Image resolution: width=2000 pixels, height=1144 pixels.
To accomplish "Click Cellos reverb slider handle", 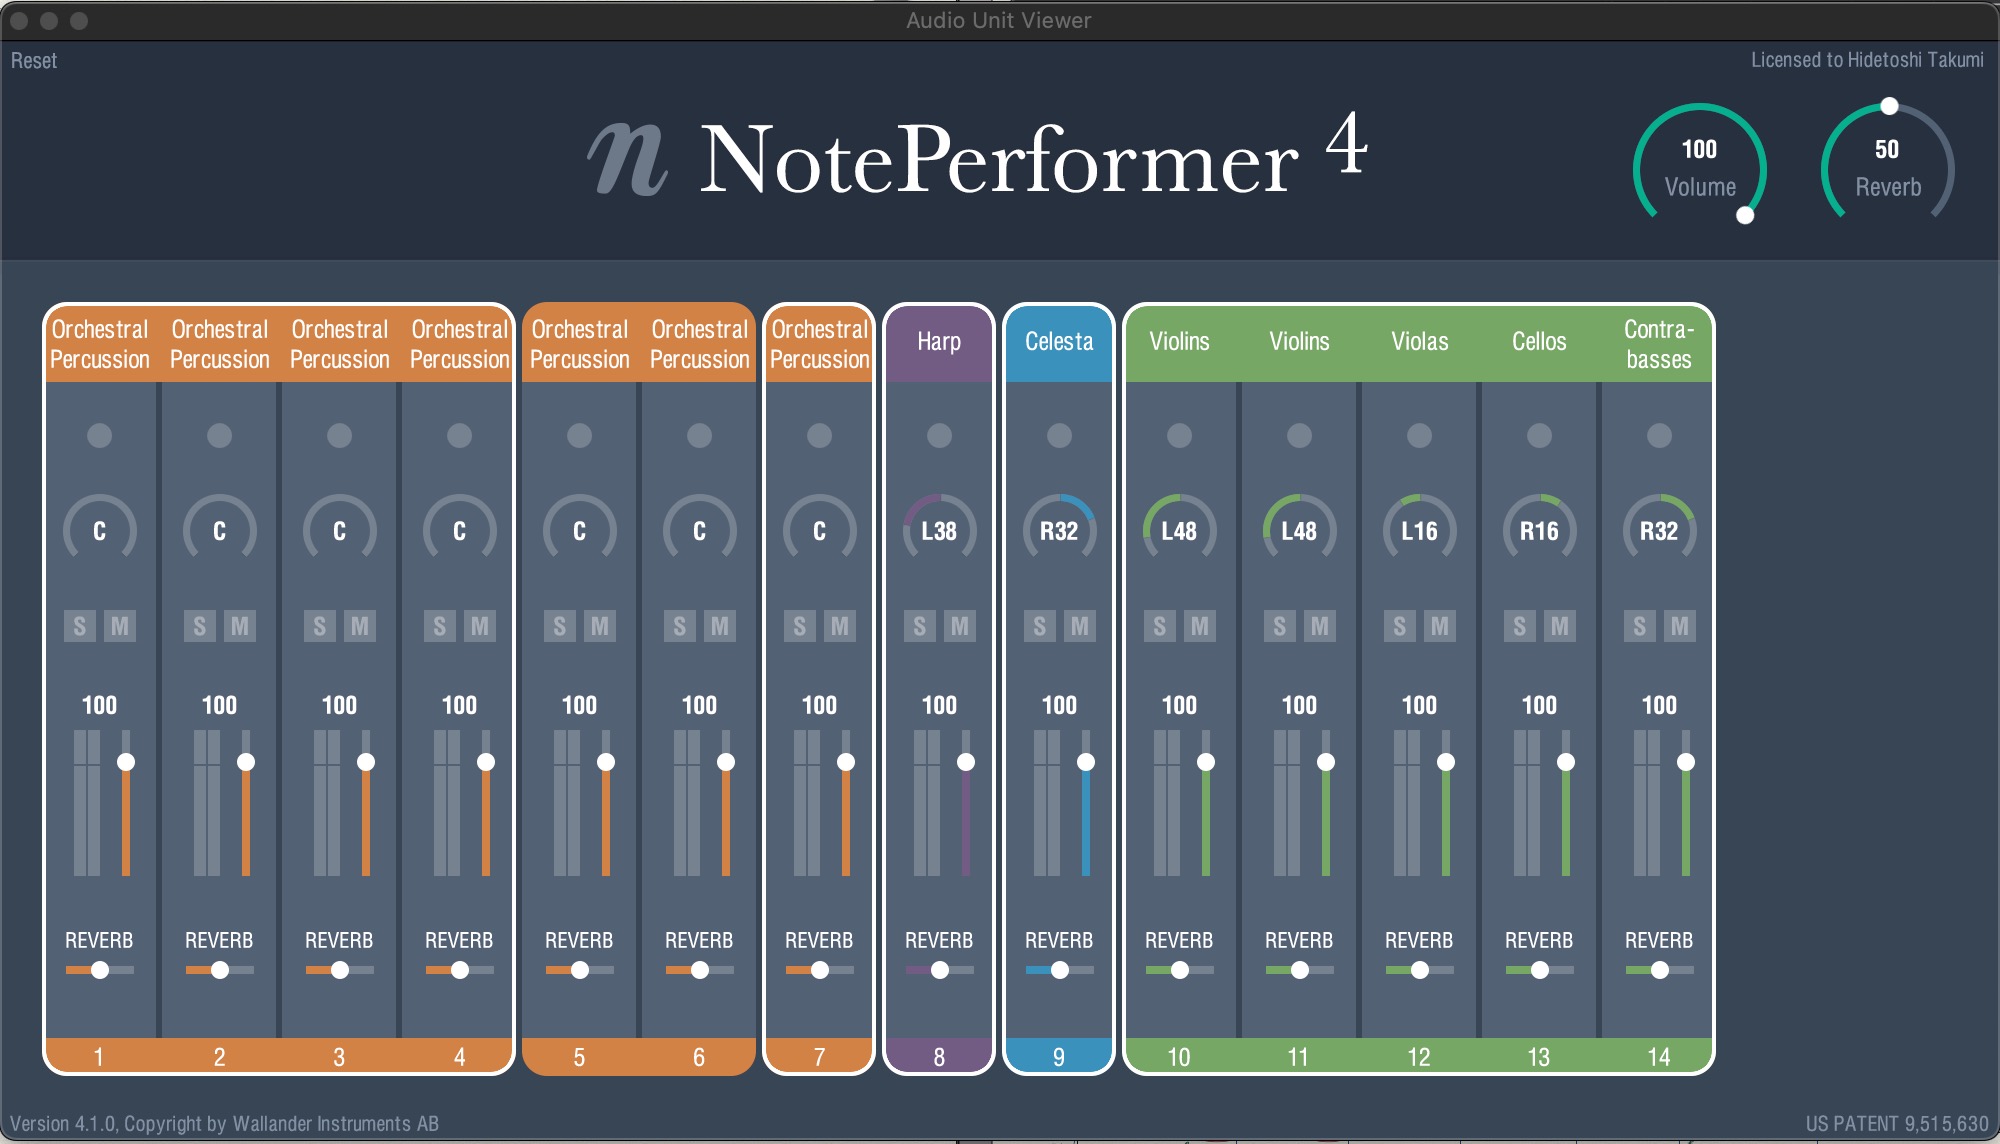I will [x=1540, y=970].
